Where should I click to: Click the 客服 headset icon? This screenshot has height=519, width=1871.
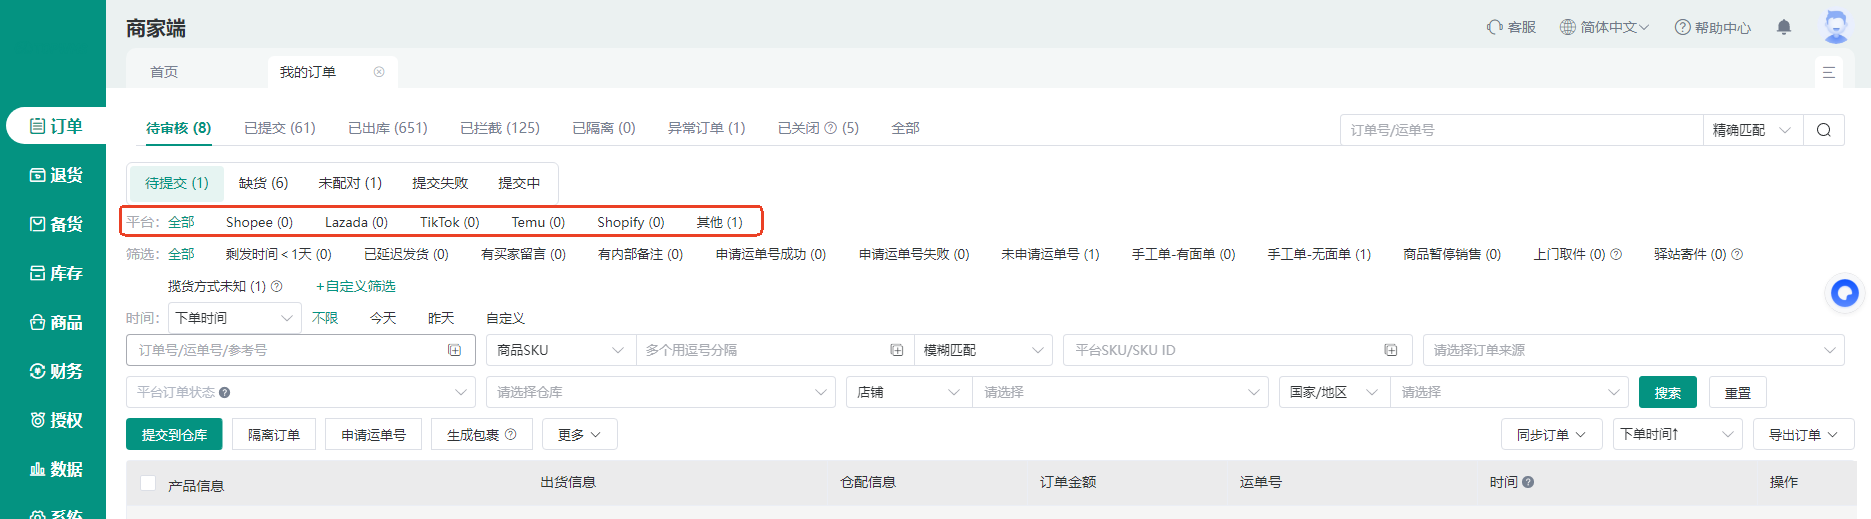point(1495,27)
